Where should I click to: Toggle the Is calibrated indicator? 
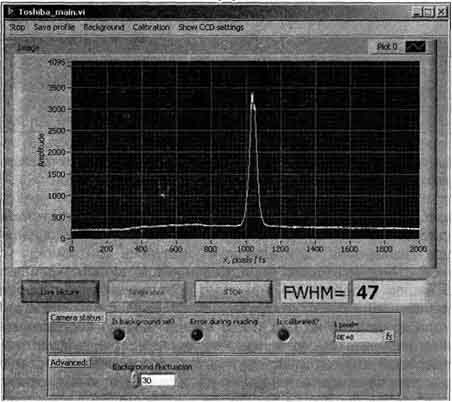coord(283,335)
